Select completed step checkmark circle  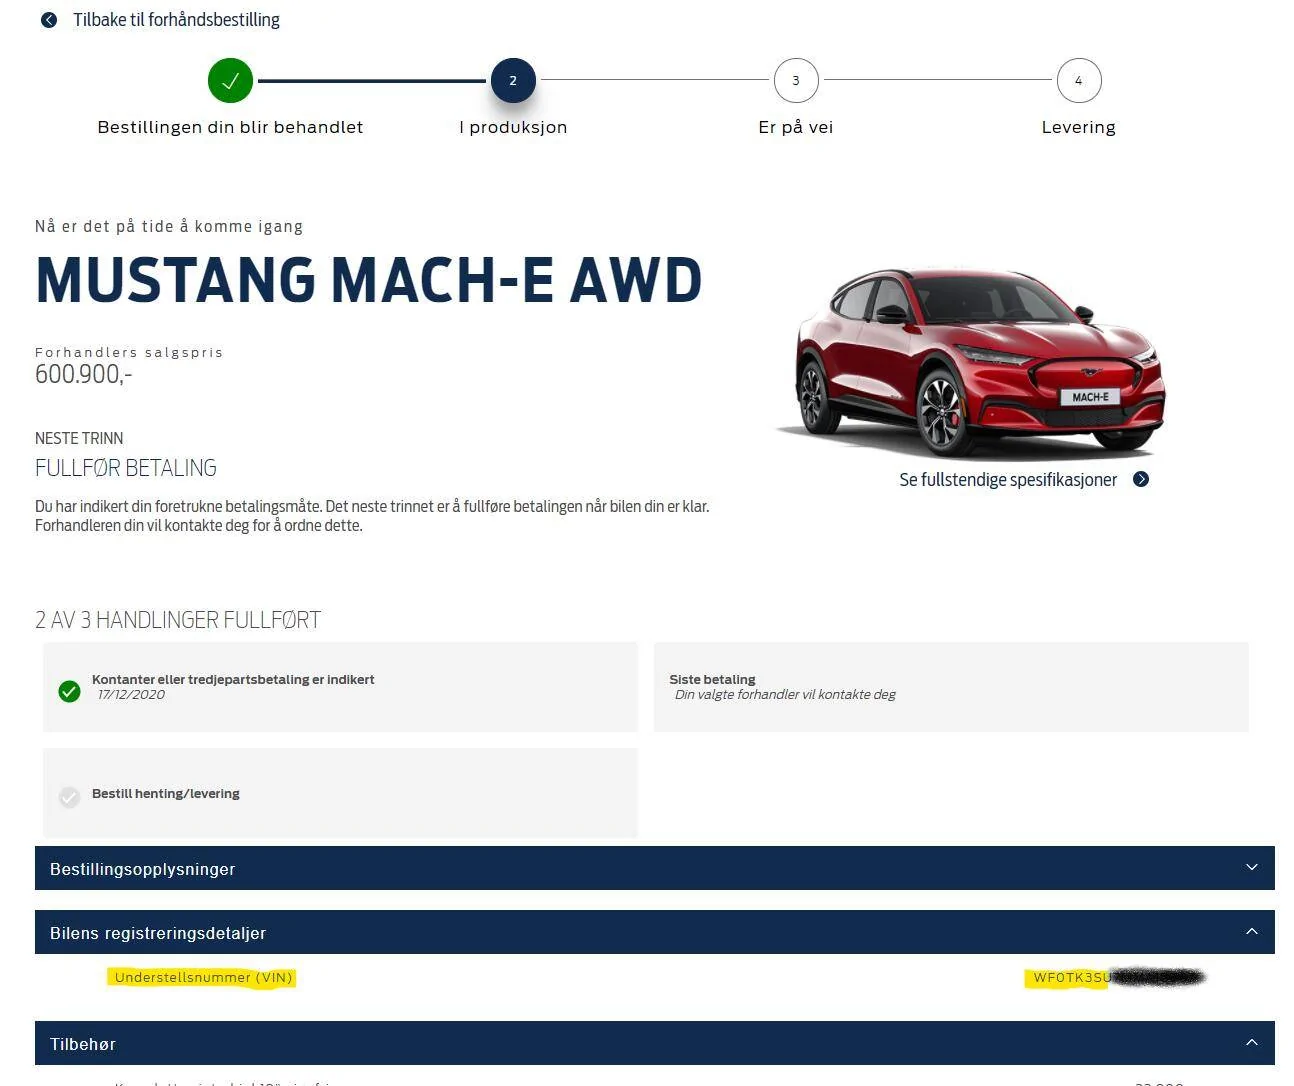(x=230, y=81)
